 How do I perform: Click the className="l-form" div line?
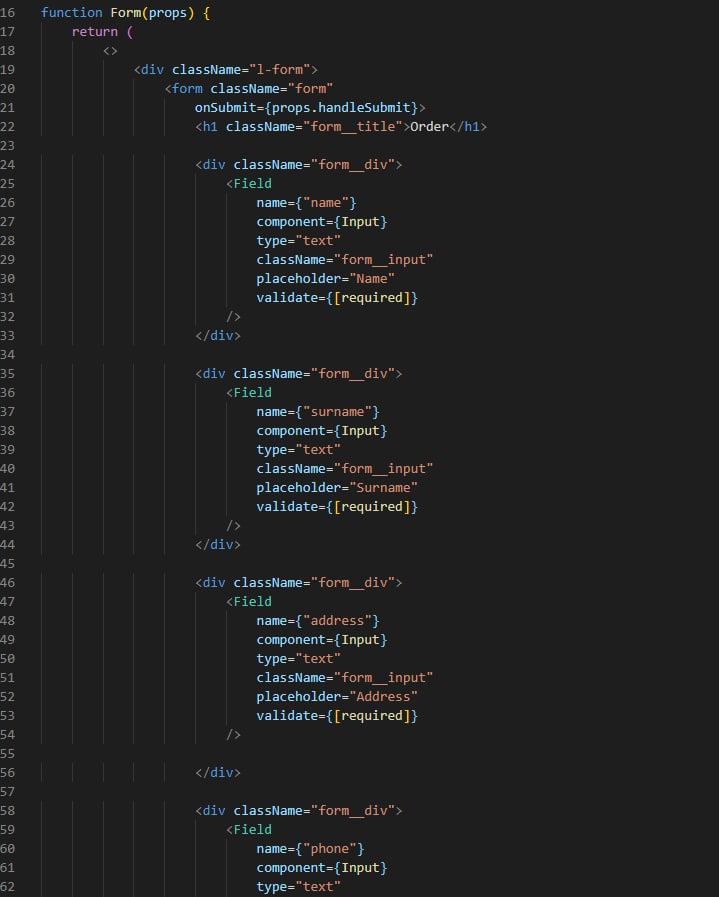tap(226, 69)
